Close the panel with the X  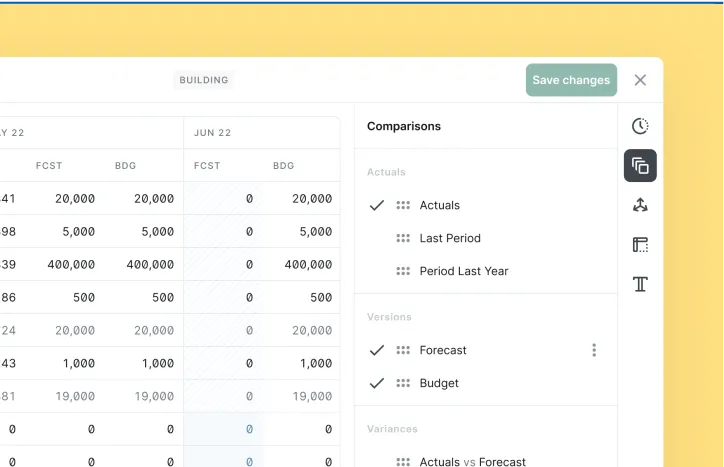pyautogui.click(x=640, y=80)
